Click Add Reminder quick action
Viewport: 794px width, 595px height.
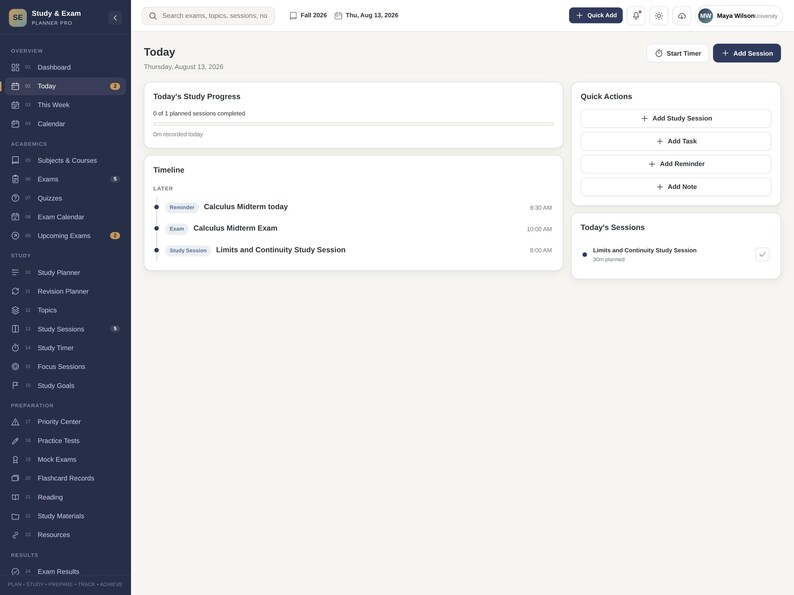click(676, 164)
